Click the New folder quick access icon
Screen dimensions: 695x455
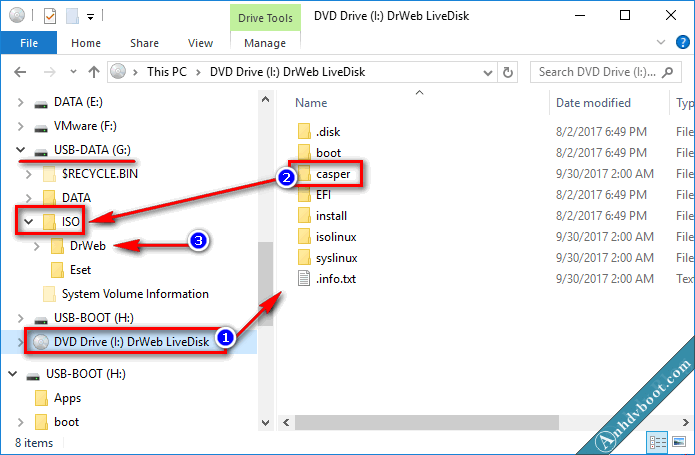72,16
